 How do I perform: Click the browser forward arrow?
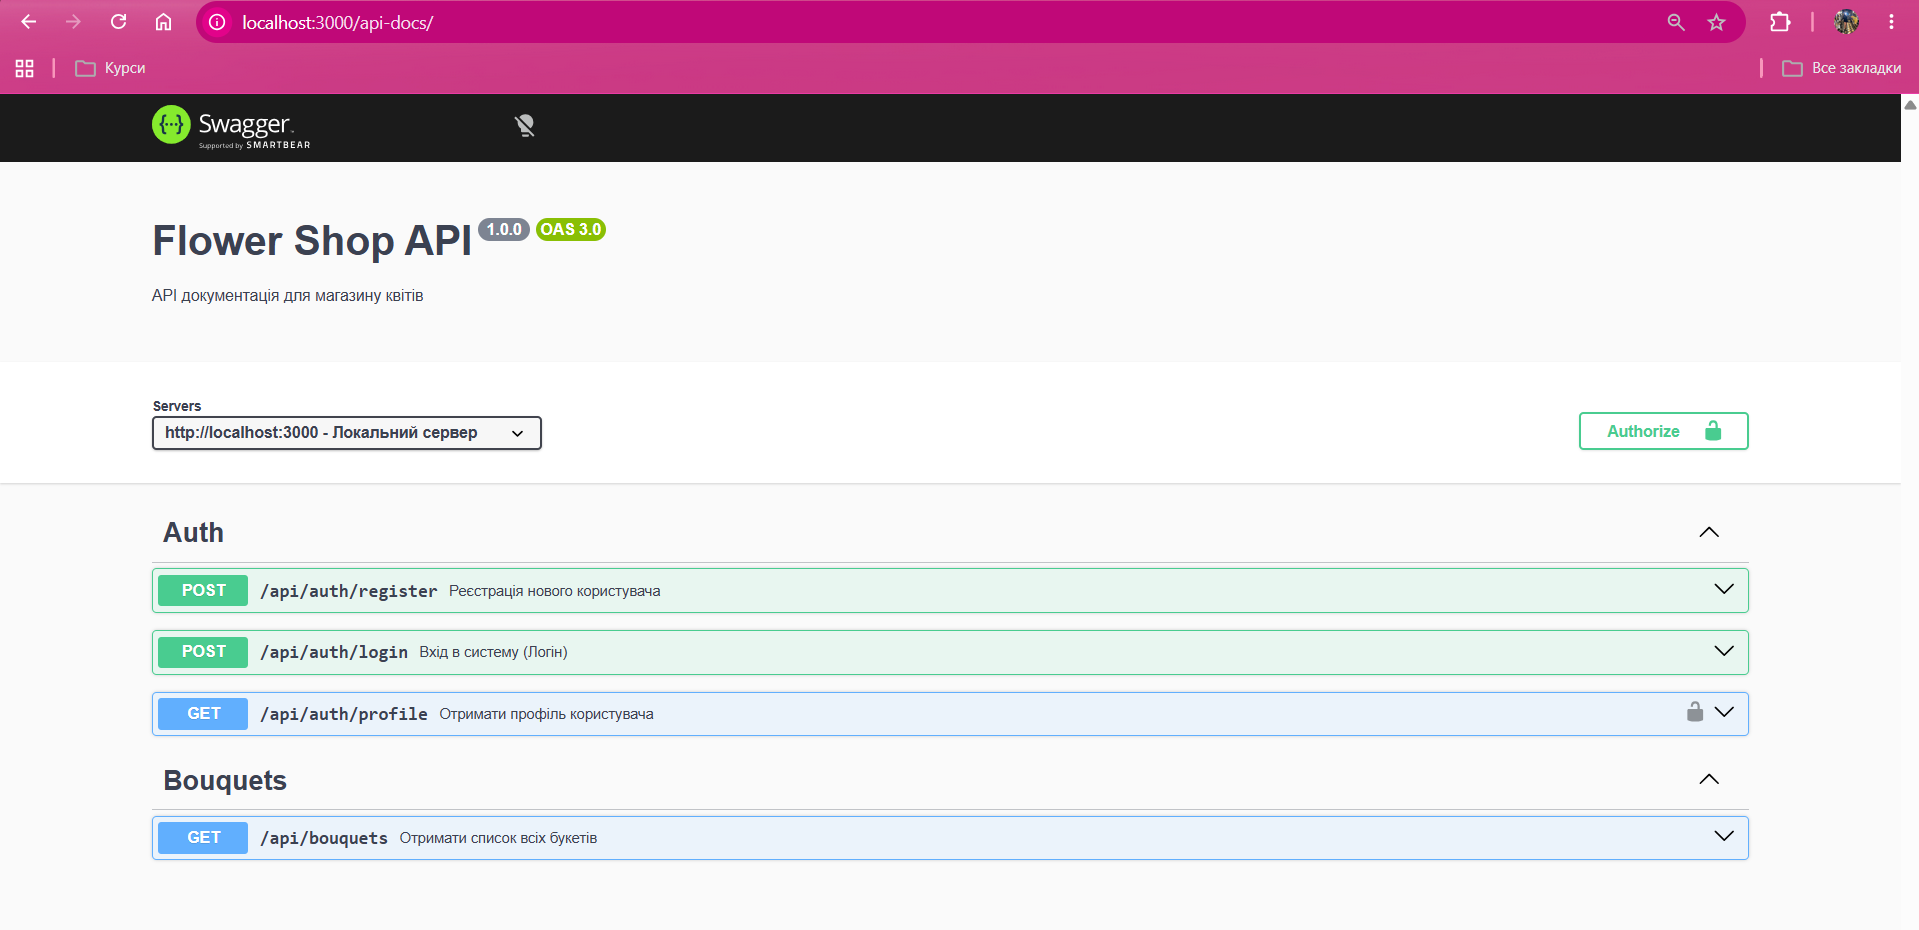point(73,22)
